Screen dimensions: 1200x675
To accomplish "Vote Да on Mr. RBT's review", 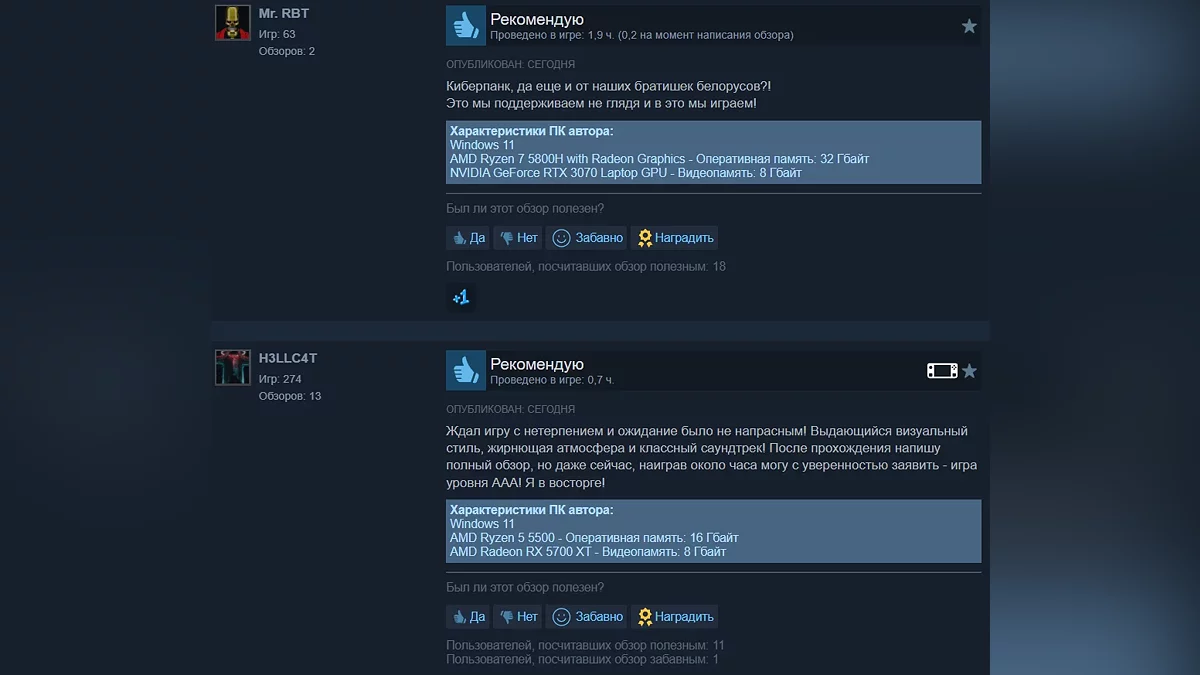I will point(468,238).
